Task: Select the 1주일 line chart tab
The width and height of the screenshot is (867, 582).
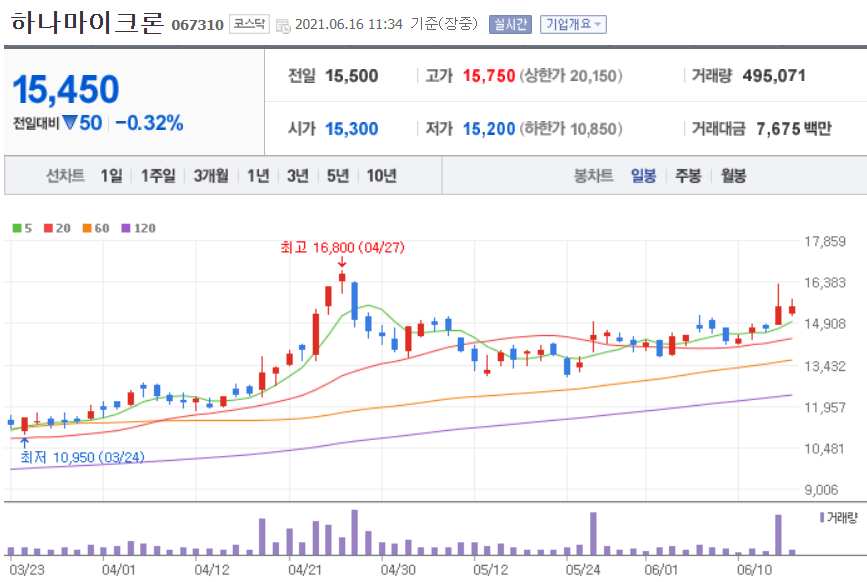Action: [158, 176]
